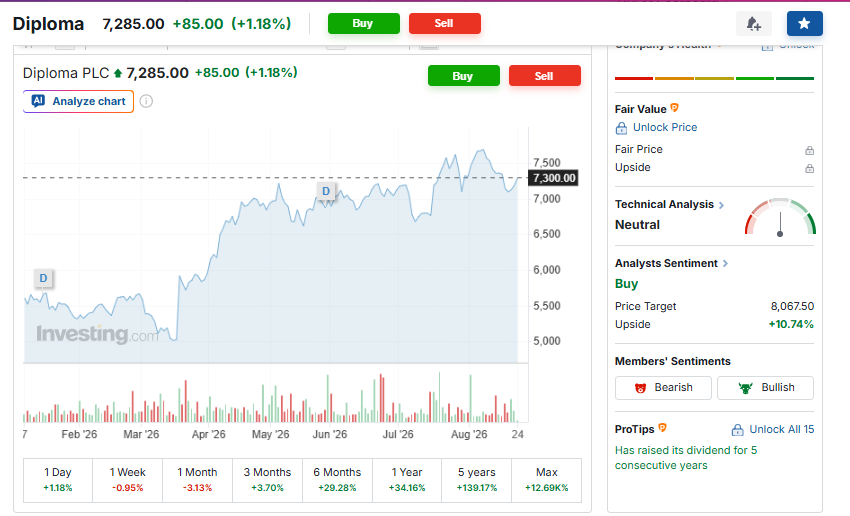Click the red Sell button above chart

tap(544, 76)
